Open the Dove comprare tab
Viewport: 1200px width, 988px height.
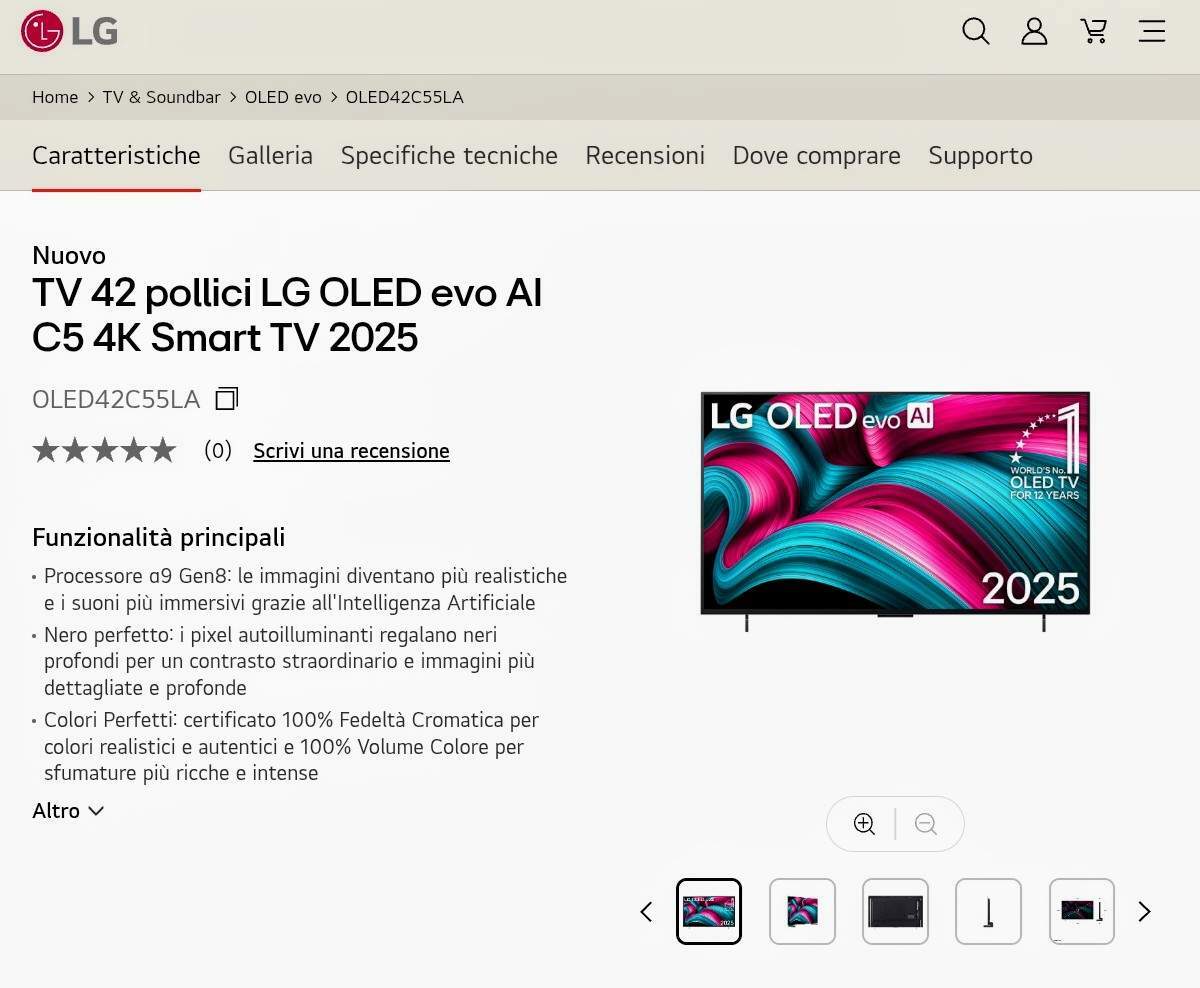816,155
